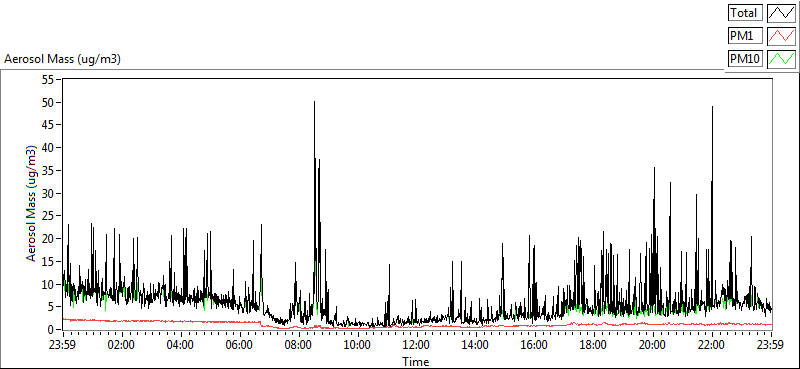The height and width of the screenshot is (369, 800).
Task: Click the 12:00 time axis marker
Action: click(x=416, y=344)
